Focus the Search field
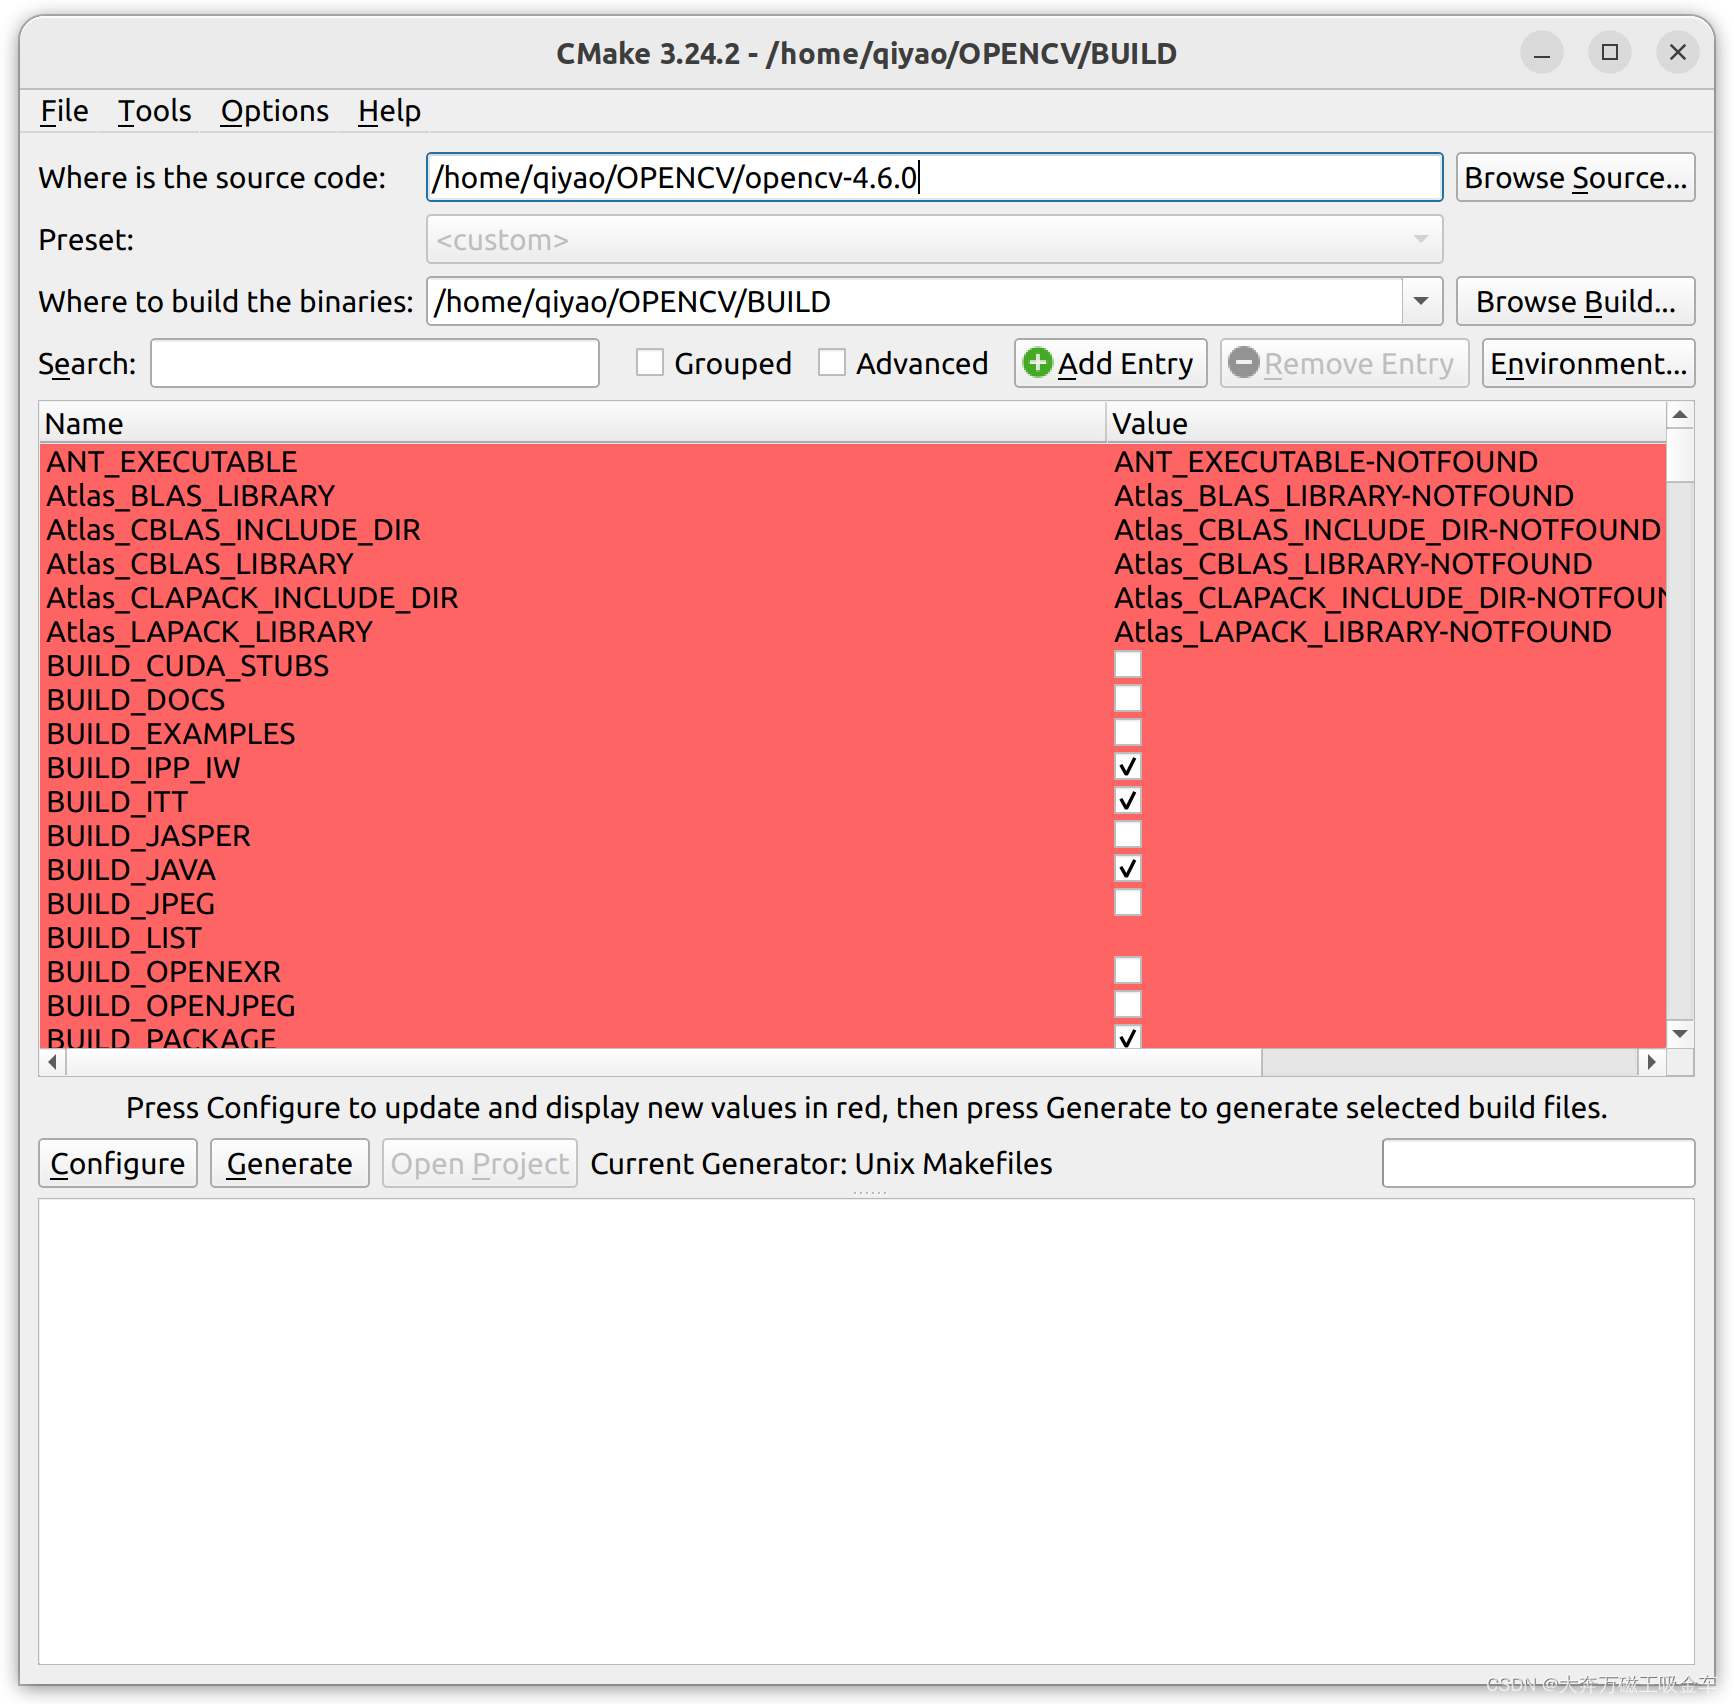1734x1704 pixels. [x=375, y=363]
